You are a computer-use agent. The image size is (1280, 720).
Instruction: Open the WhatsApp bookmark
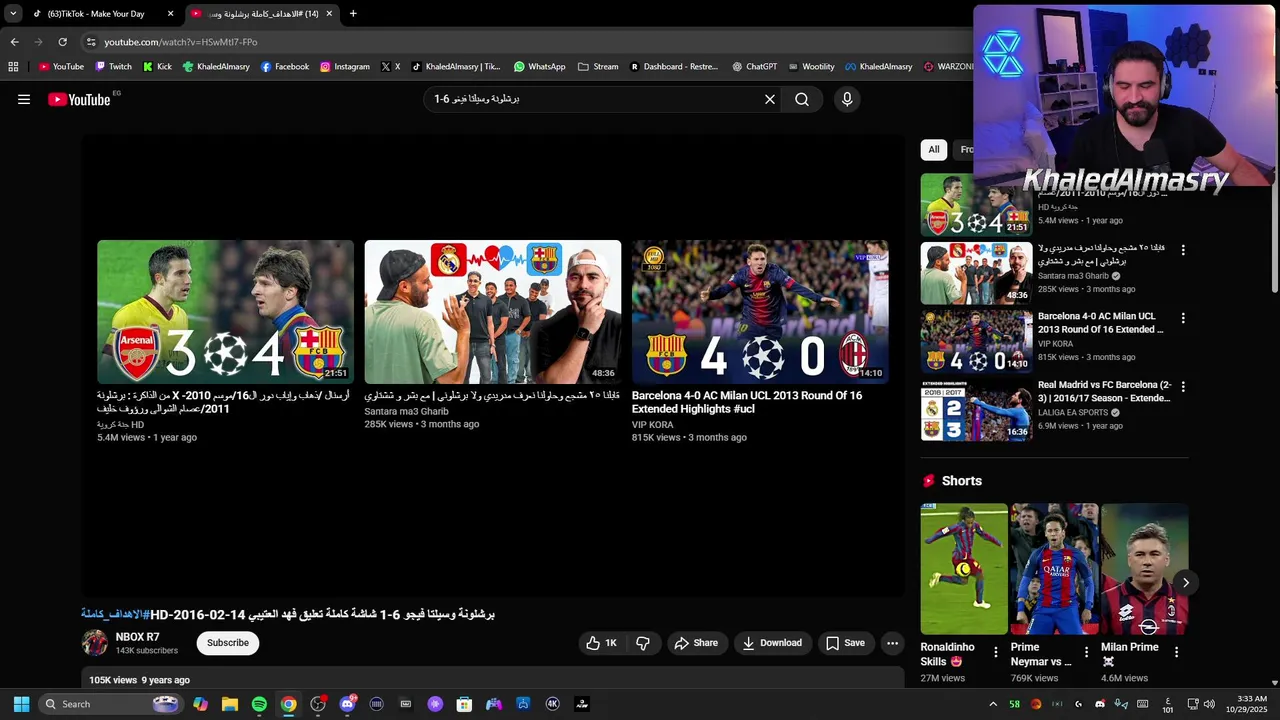point(539,67)
